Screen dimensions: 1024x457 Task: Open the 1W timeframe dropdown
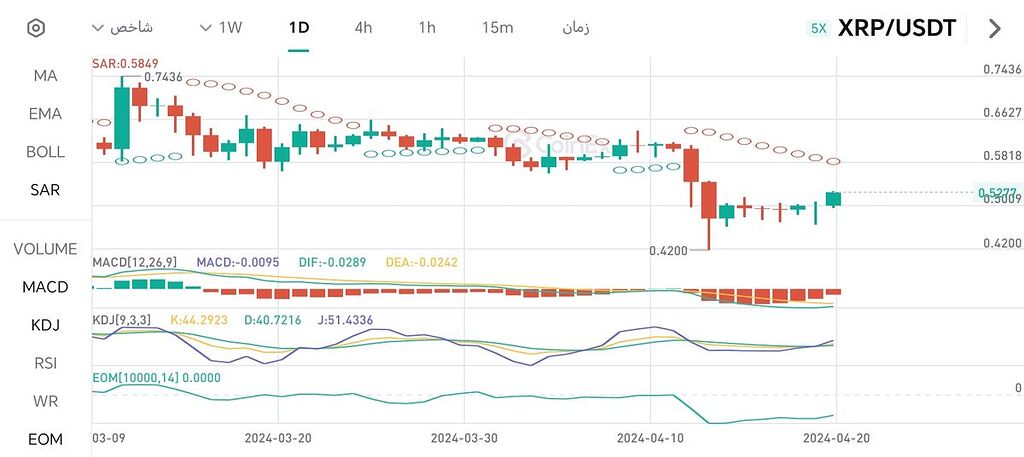coord(222,28)
